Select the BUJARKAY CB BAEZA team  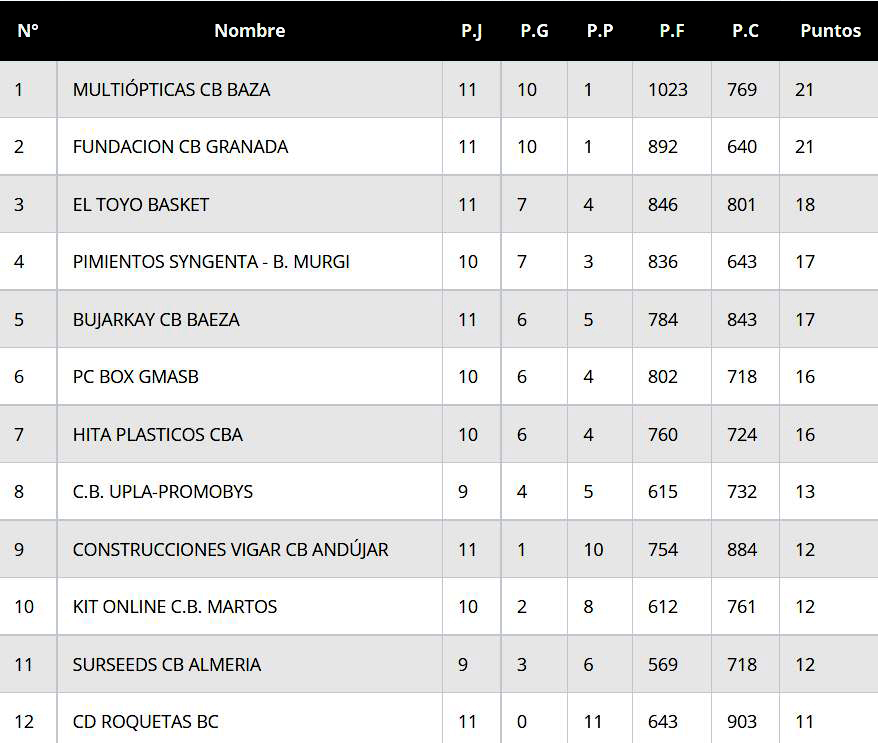(x=156, y=320)
